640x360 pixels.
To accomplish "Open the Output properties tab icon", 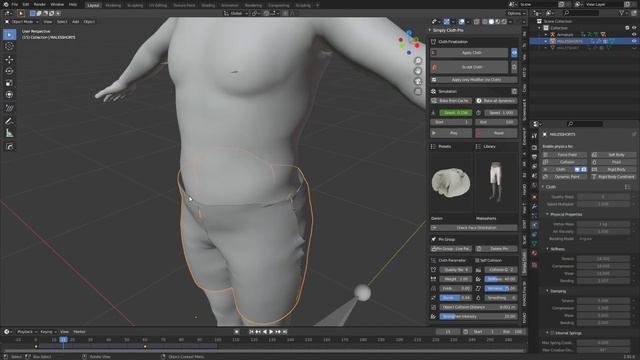I will click(534, 157).
